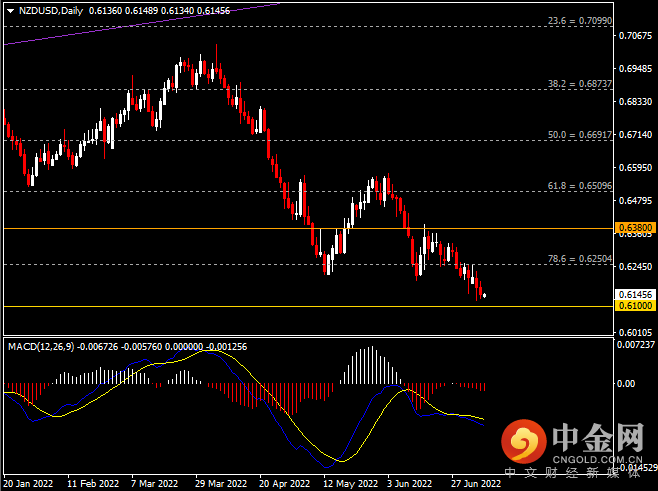Select the OHLC values 0.61360 0.61489 0.61340 0.61456
This screenshot has width=658, height=491.
tap(159, 11)
